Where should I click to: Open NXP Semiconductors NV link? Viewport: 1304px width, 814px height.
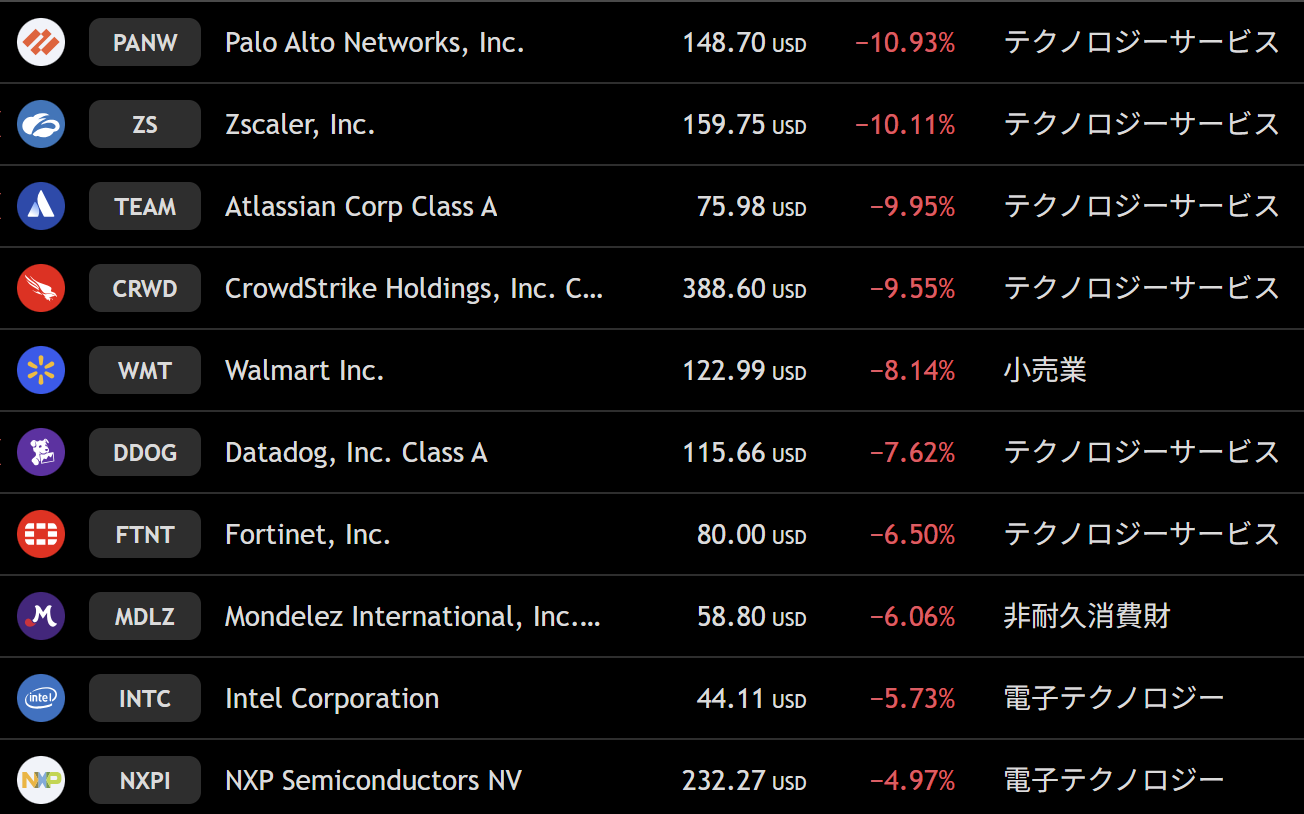pyautogui.click(x=373, y=781)
